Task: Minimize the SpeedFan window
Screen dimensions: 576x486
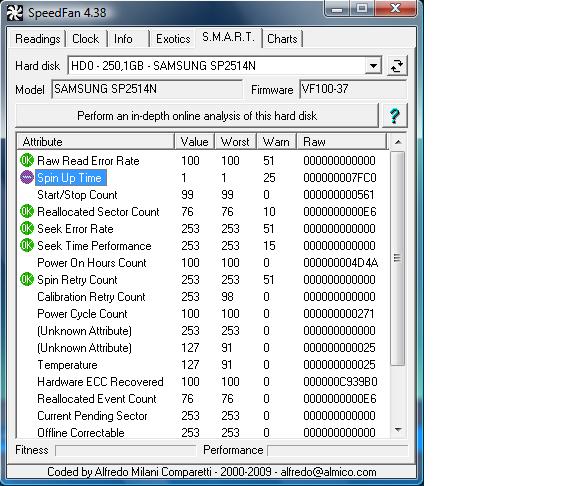Action: [336, 9]
